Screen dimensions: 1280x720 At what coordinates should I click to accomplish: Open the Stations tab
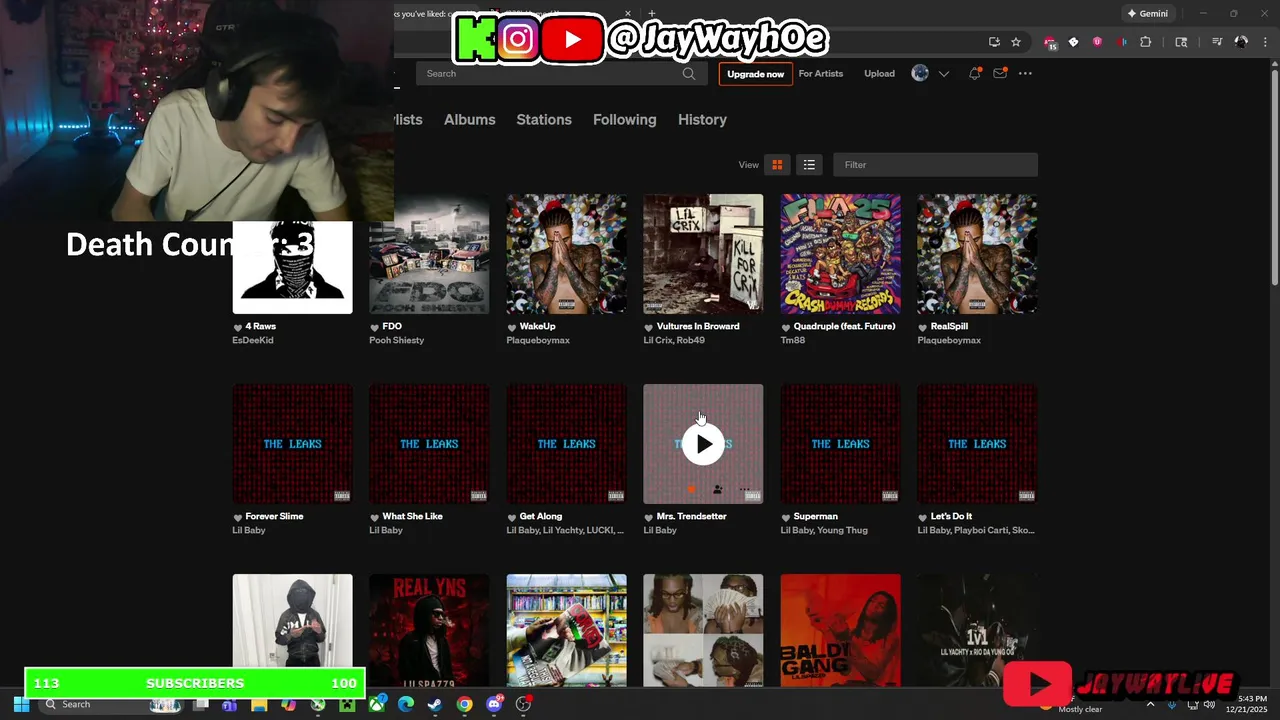coord(544,119)
